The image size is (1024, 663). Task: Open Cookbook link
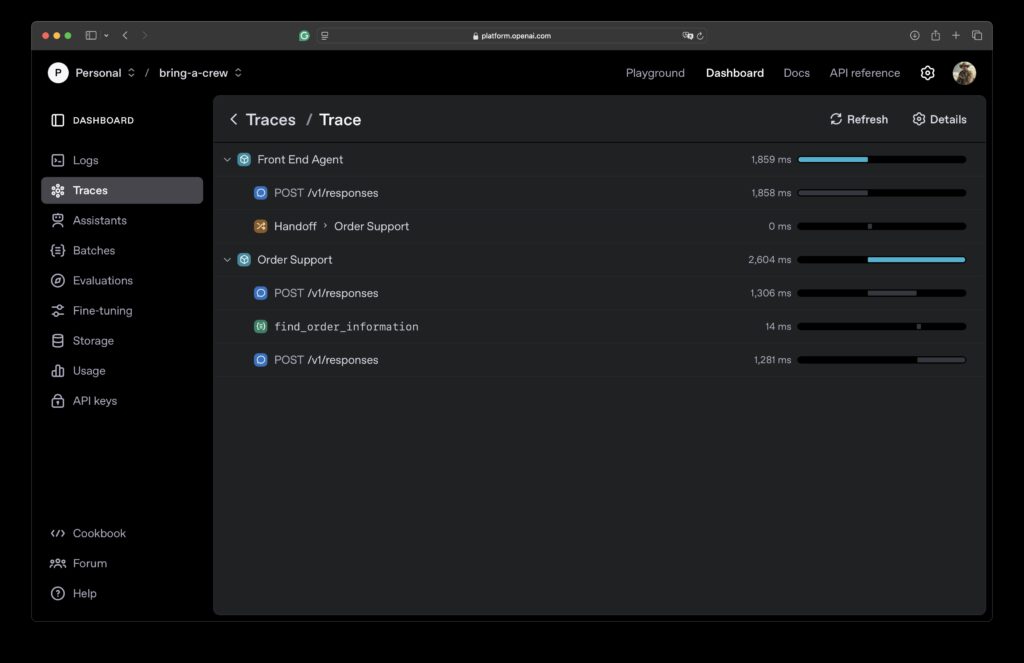pyautogui.click(x=99, y=533)
